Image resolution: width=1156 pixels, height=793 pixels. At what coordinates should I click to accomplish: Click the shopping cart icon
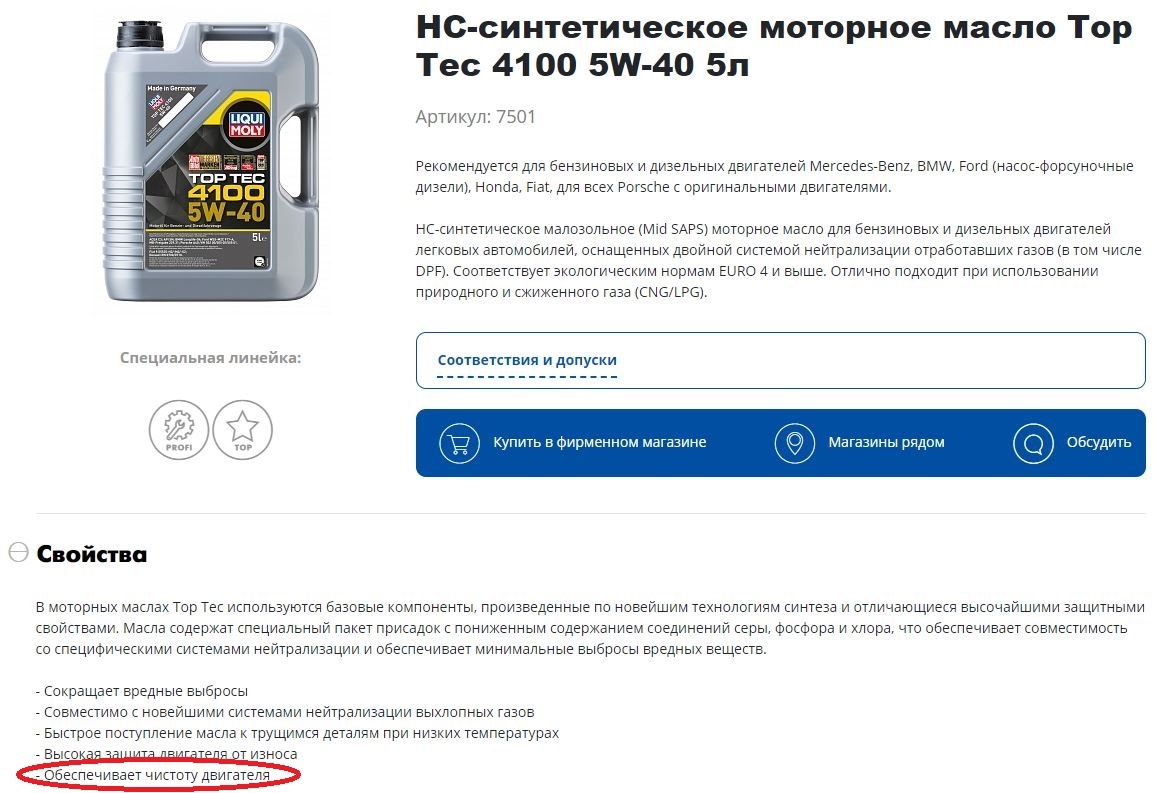pyautogui.click(x=459, y=443)
